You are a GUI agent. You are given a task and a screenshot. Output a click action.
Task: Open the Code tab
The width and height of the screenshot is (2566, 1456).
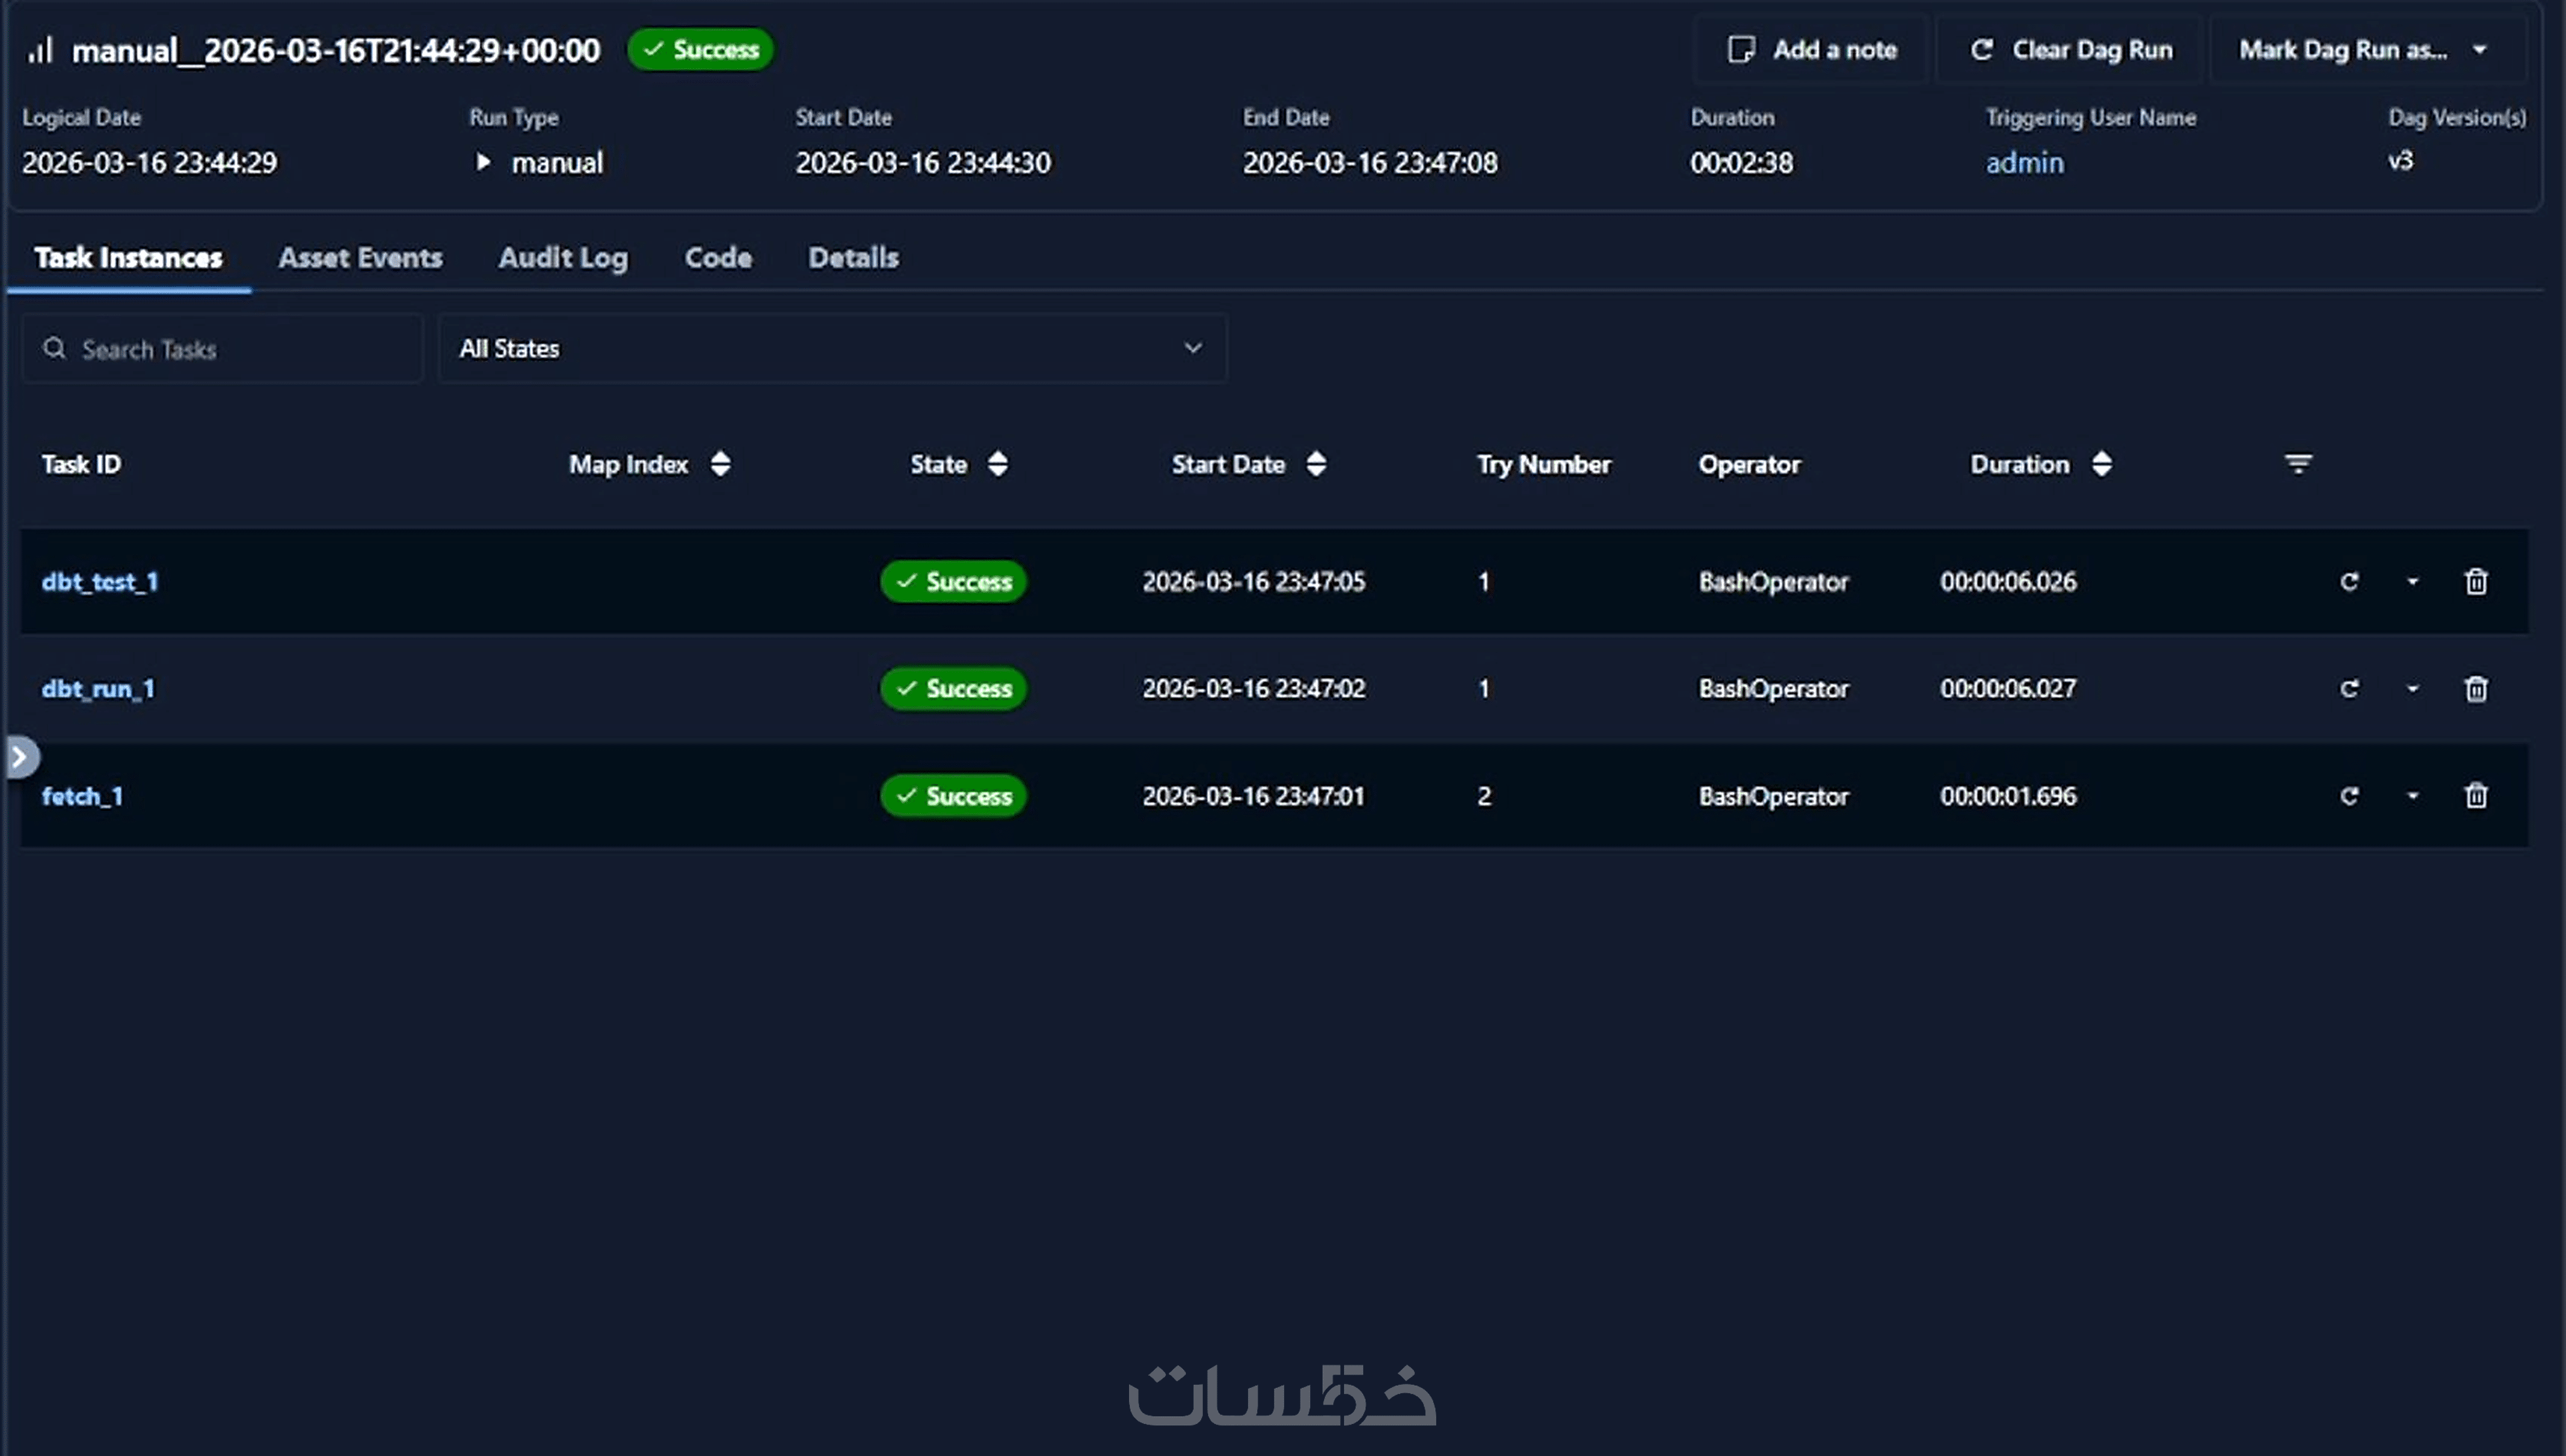[717, 258]
